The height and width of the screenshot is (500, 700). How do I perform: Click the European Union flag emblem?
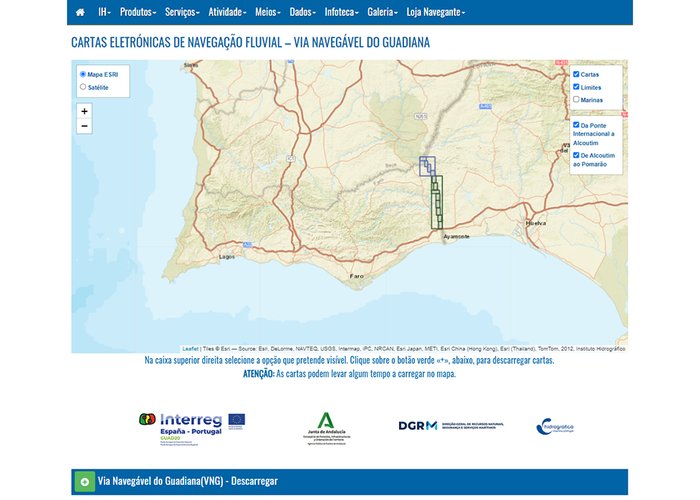click(236, 421)
